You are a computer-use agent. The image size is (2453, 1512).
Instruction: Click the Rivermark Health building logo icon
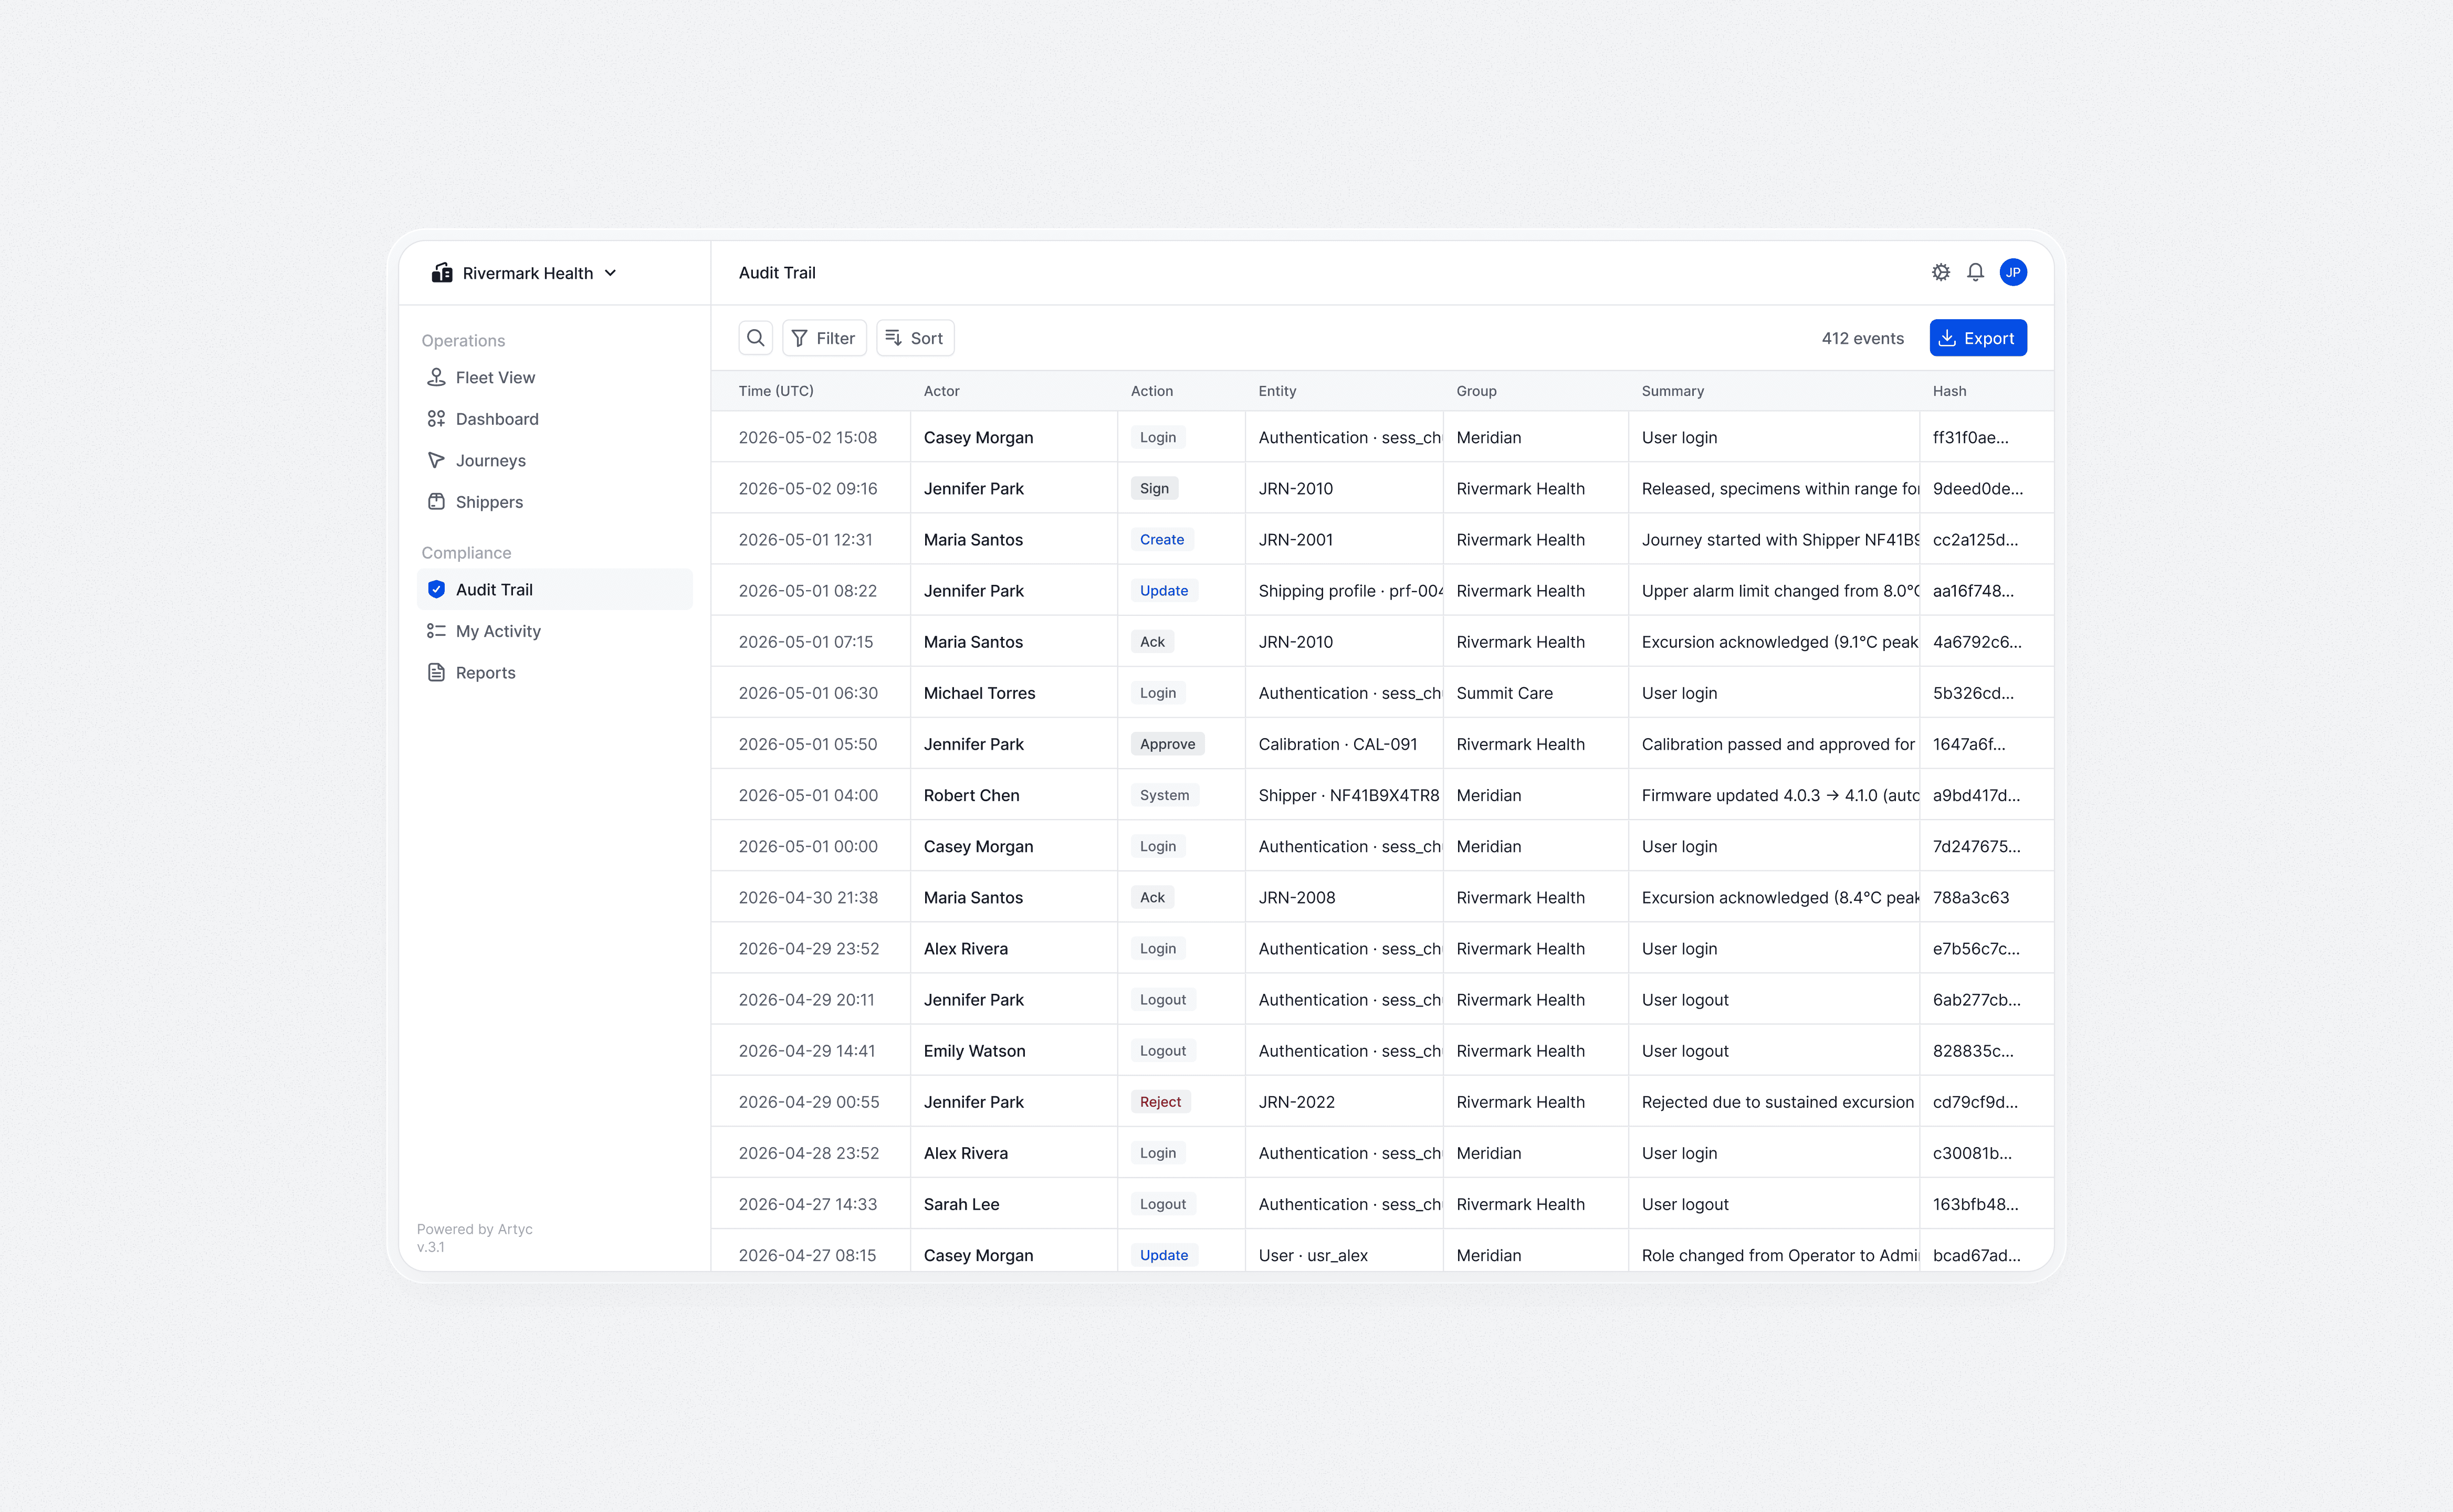441,273
